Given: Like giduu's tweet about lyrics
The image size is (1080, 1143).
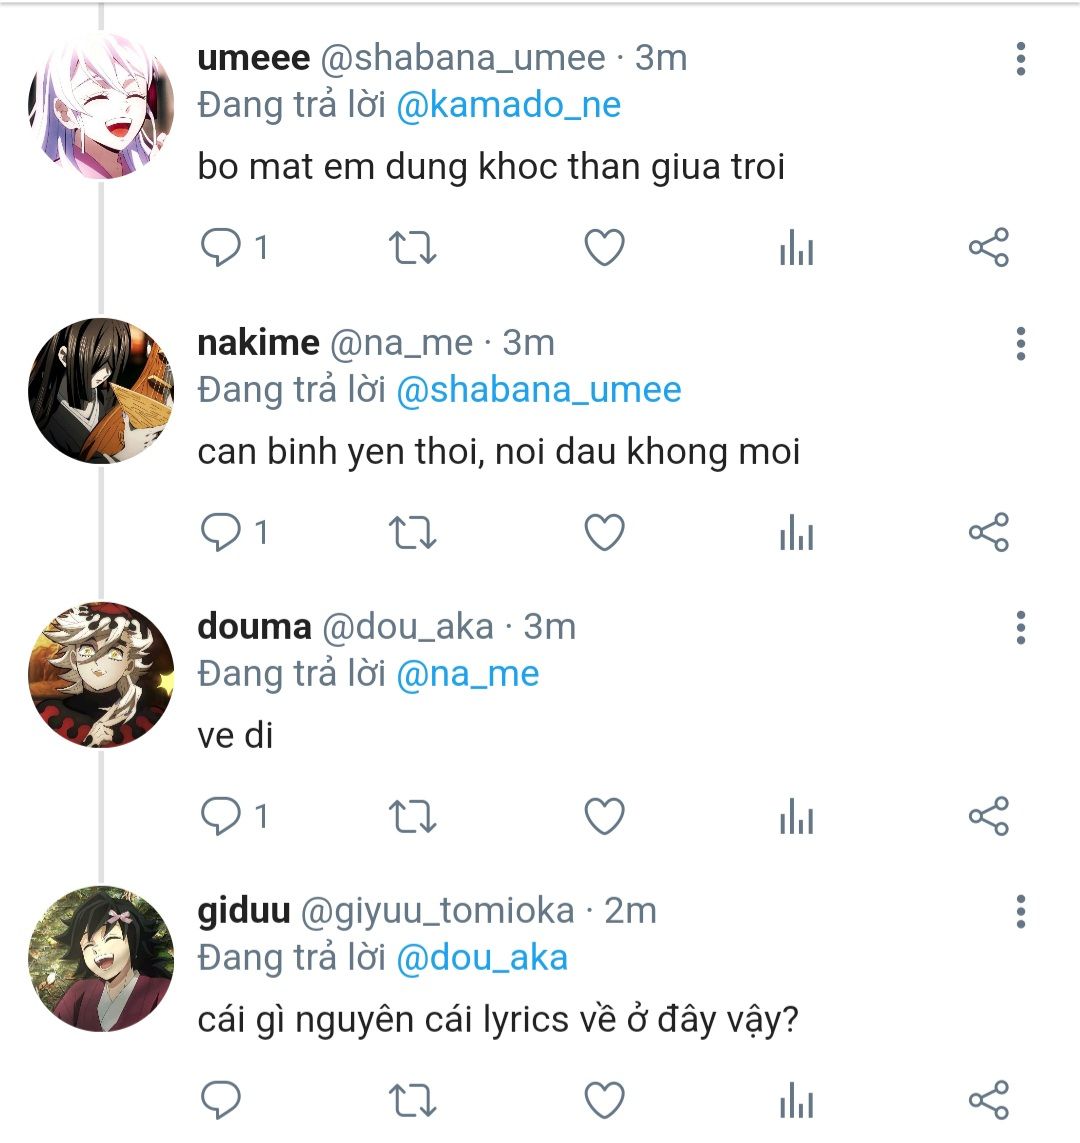Looking at the screenshot, I should pos(604,1100).
